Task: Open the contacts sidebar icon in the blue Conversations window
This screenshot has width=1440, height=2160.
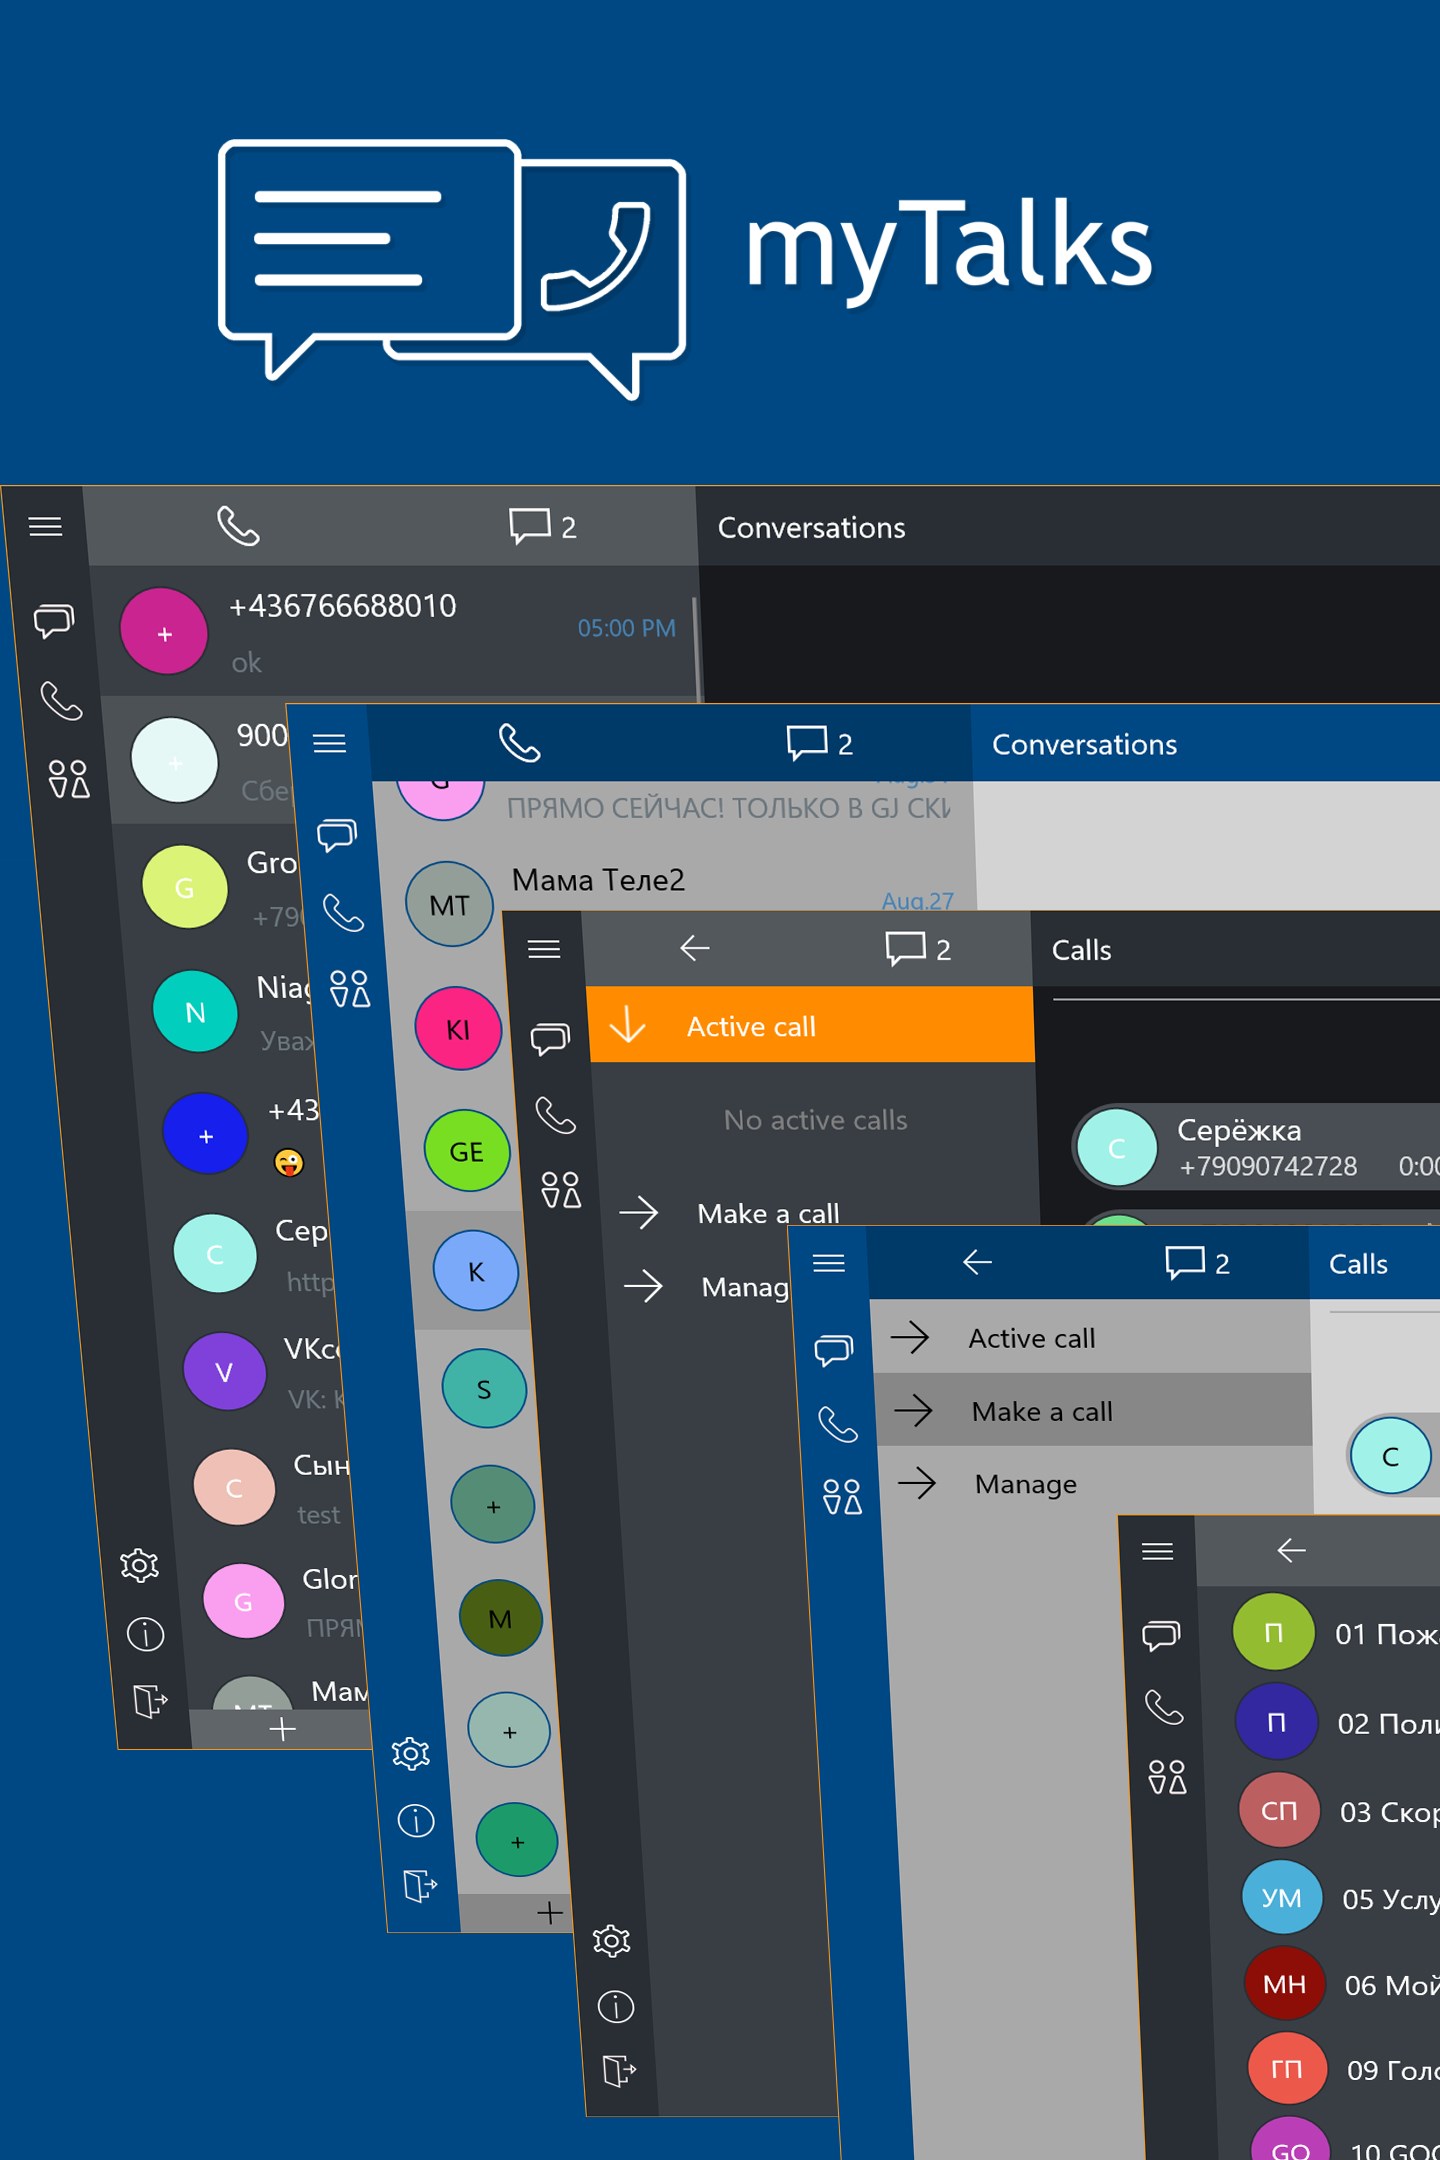Action: coord(350,988)
